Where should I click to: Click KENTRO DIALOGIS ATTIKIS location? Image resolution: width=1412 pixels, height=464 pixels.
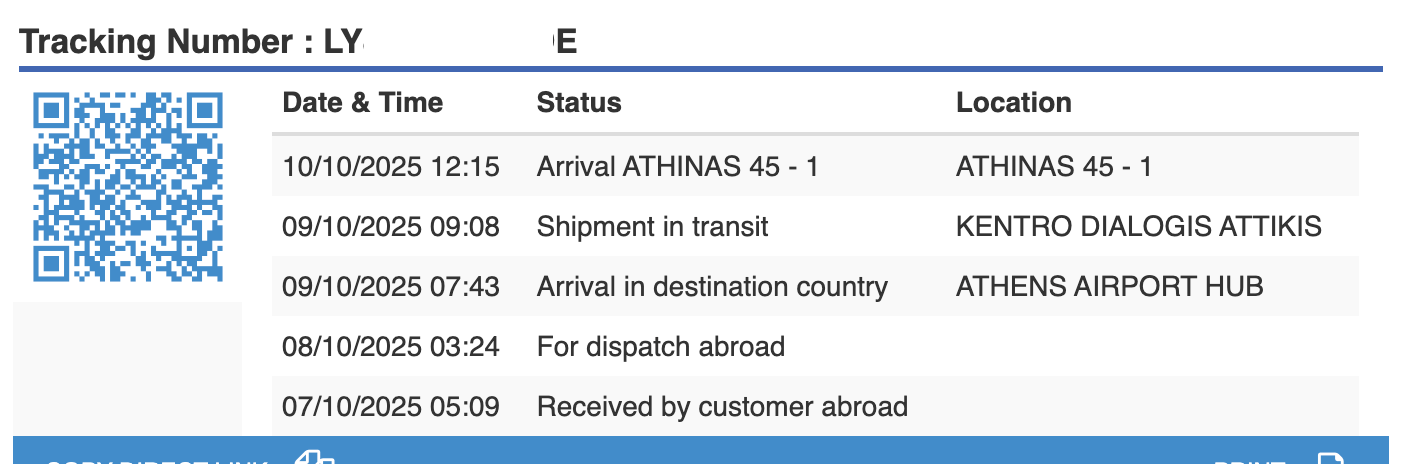click(1138, 227)
